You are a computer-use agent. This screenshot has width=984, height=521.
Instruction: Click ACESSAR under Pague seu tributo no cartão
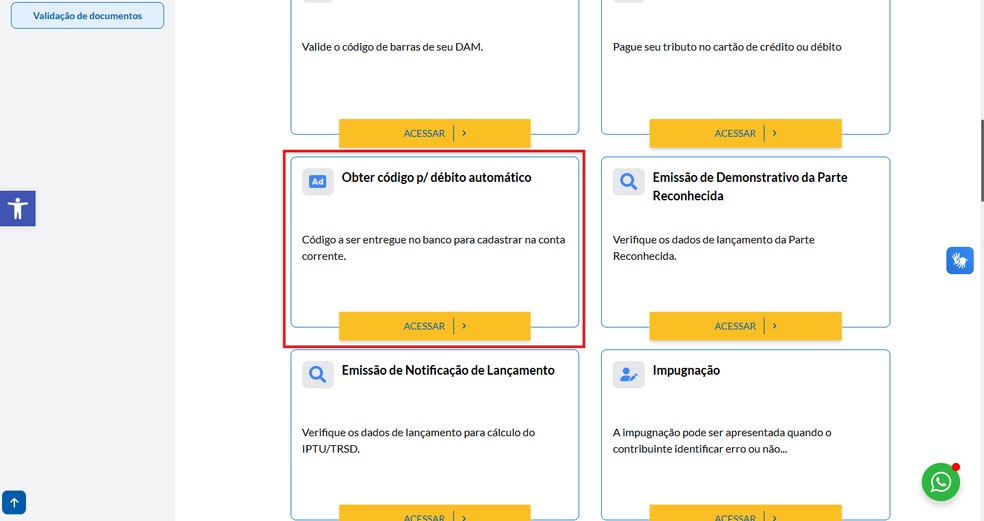(x=746, y=133)
